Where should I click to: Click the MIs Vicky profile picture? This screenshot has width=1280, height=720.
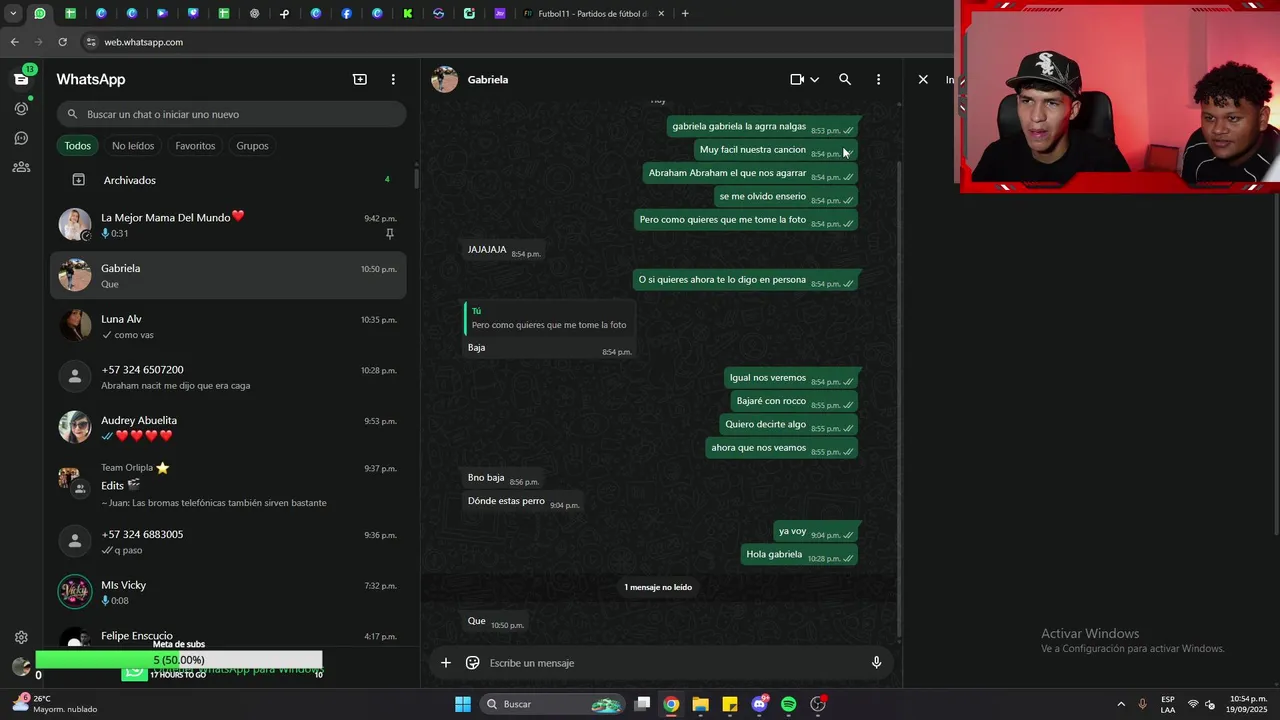(x=75, y=592)
